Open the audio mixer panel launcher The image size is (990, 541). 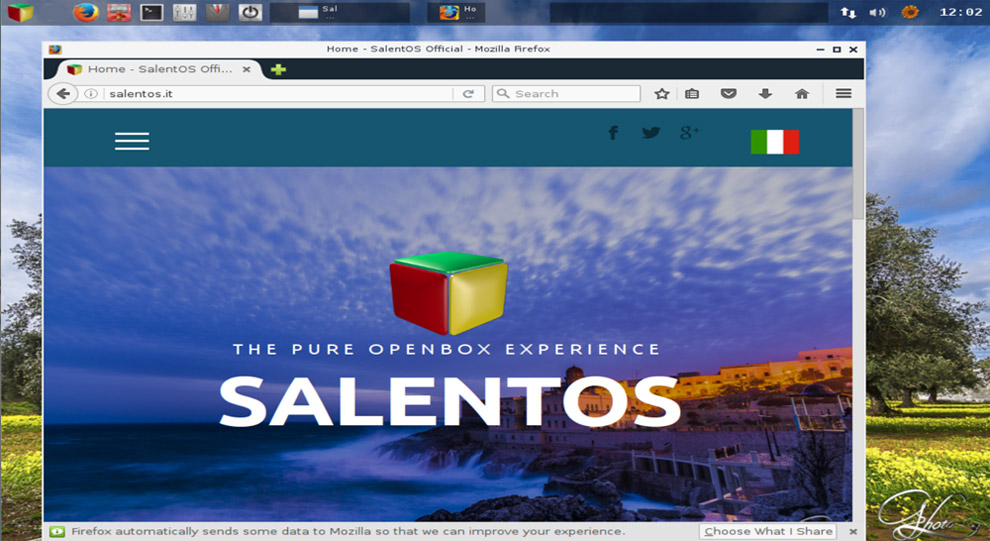coord(184,12)
